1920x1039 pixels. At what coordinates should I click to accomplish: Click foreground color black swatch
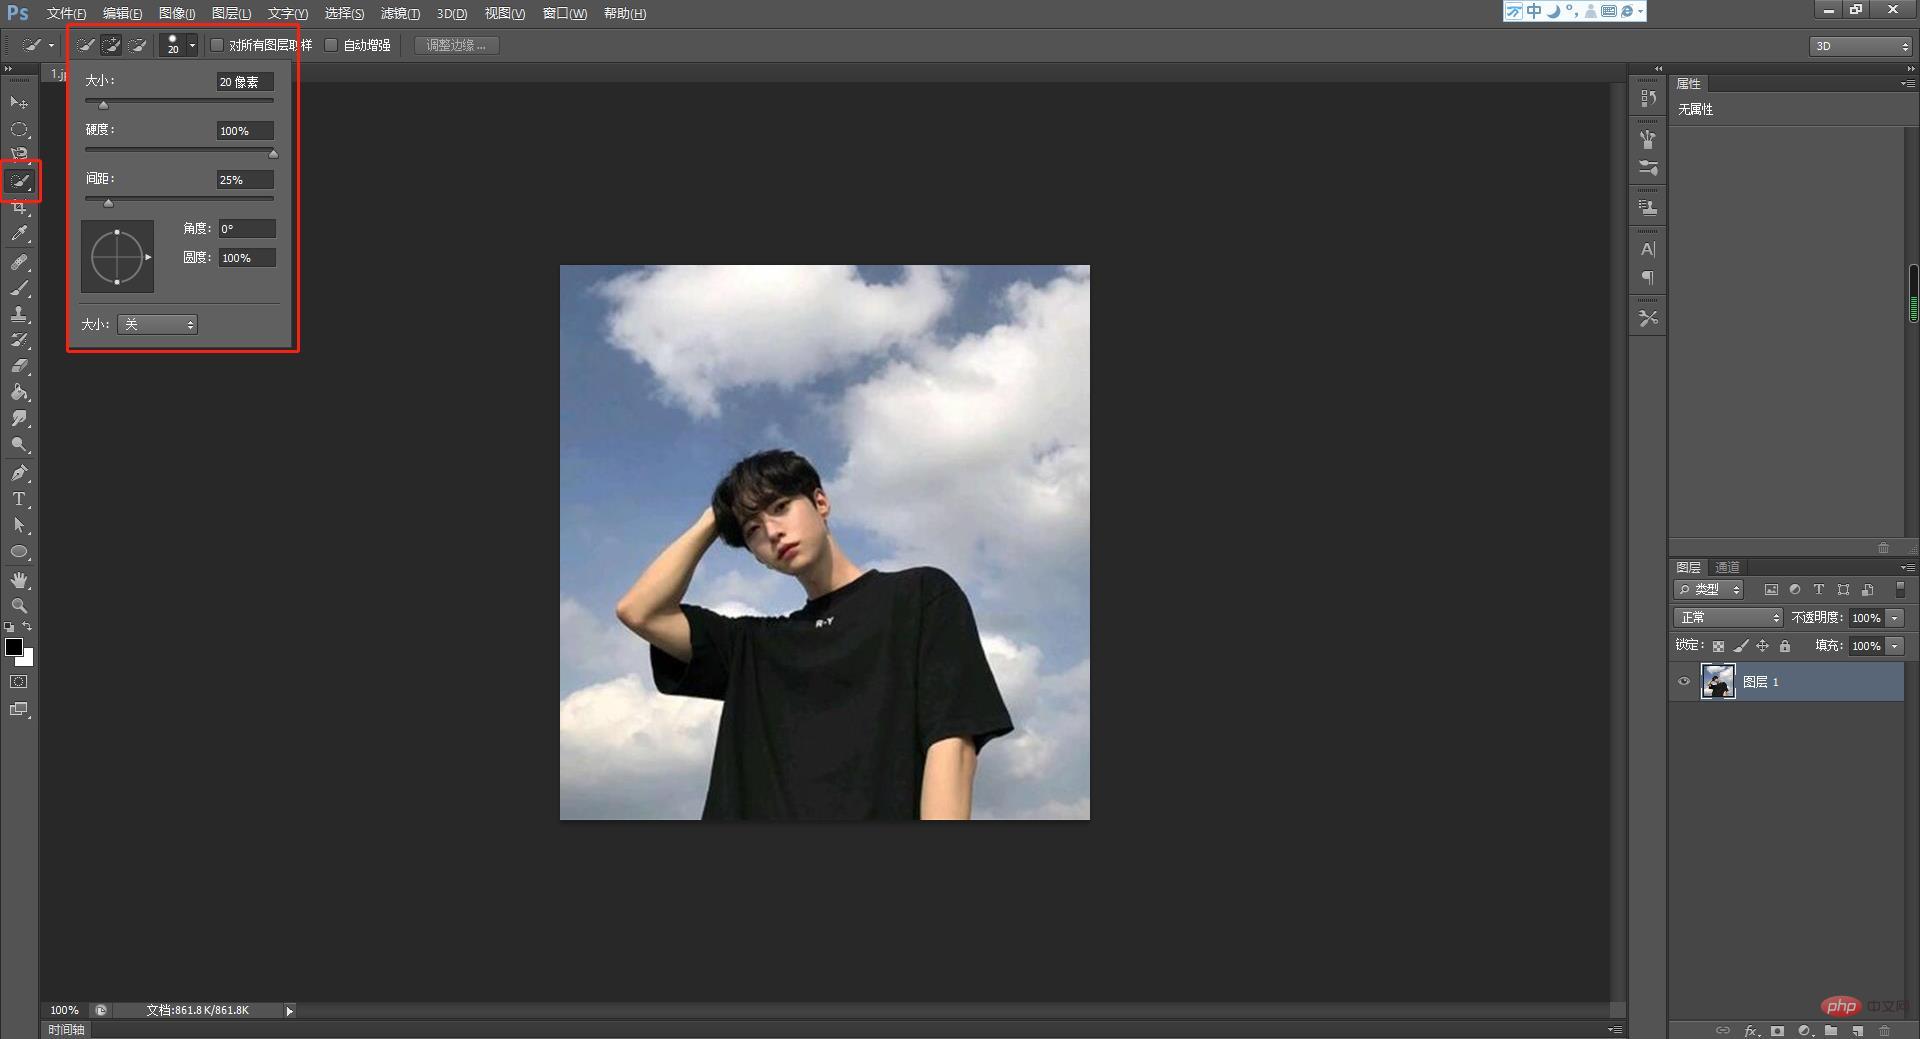click(13, 647)
